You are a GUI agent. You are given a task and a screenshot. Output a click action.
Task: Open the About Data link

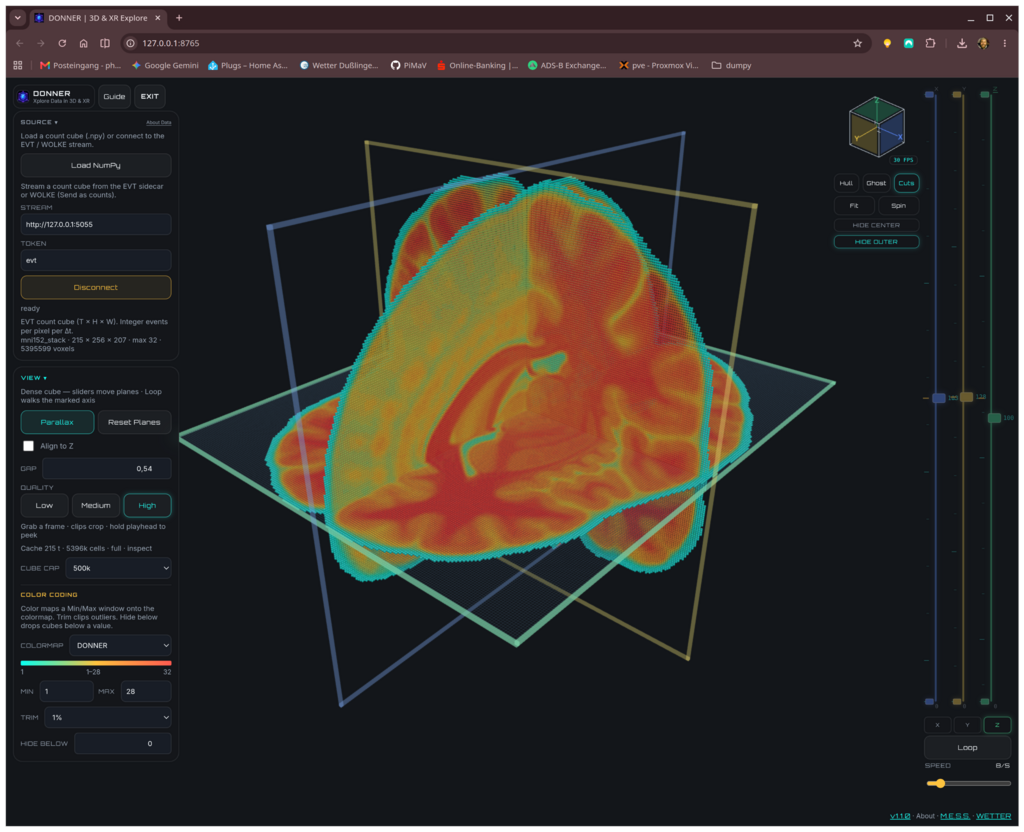tap(158, 122)
